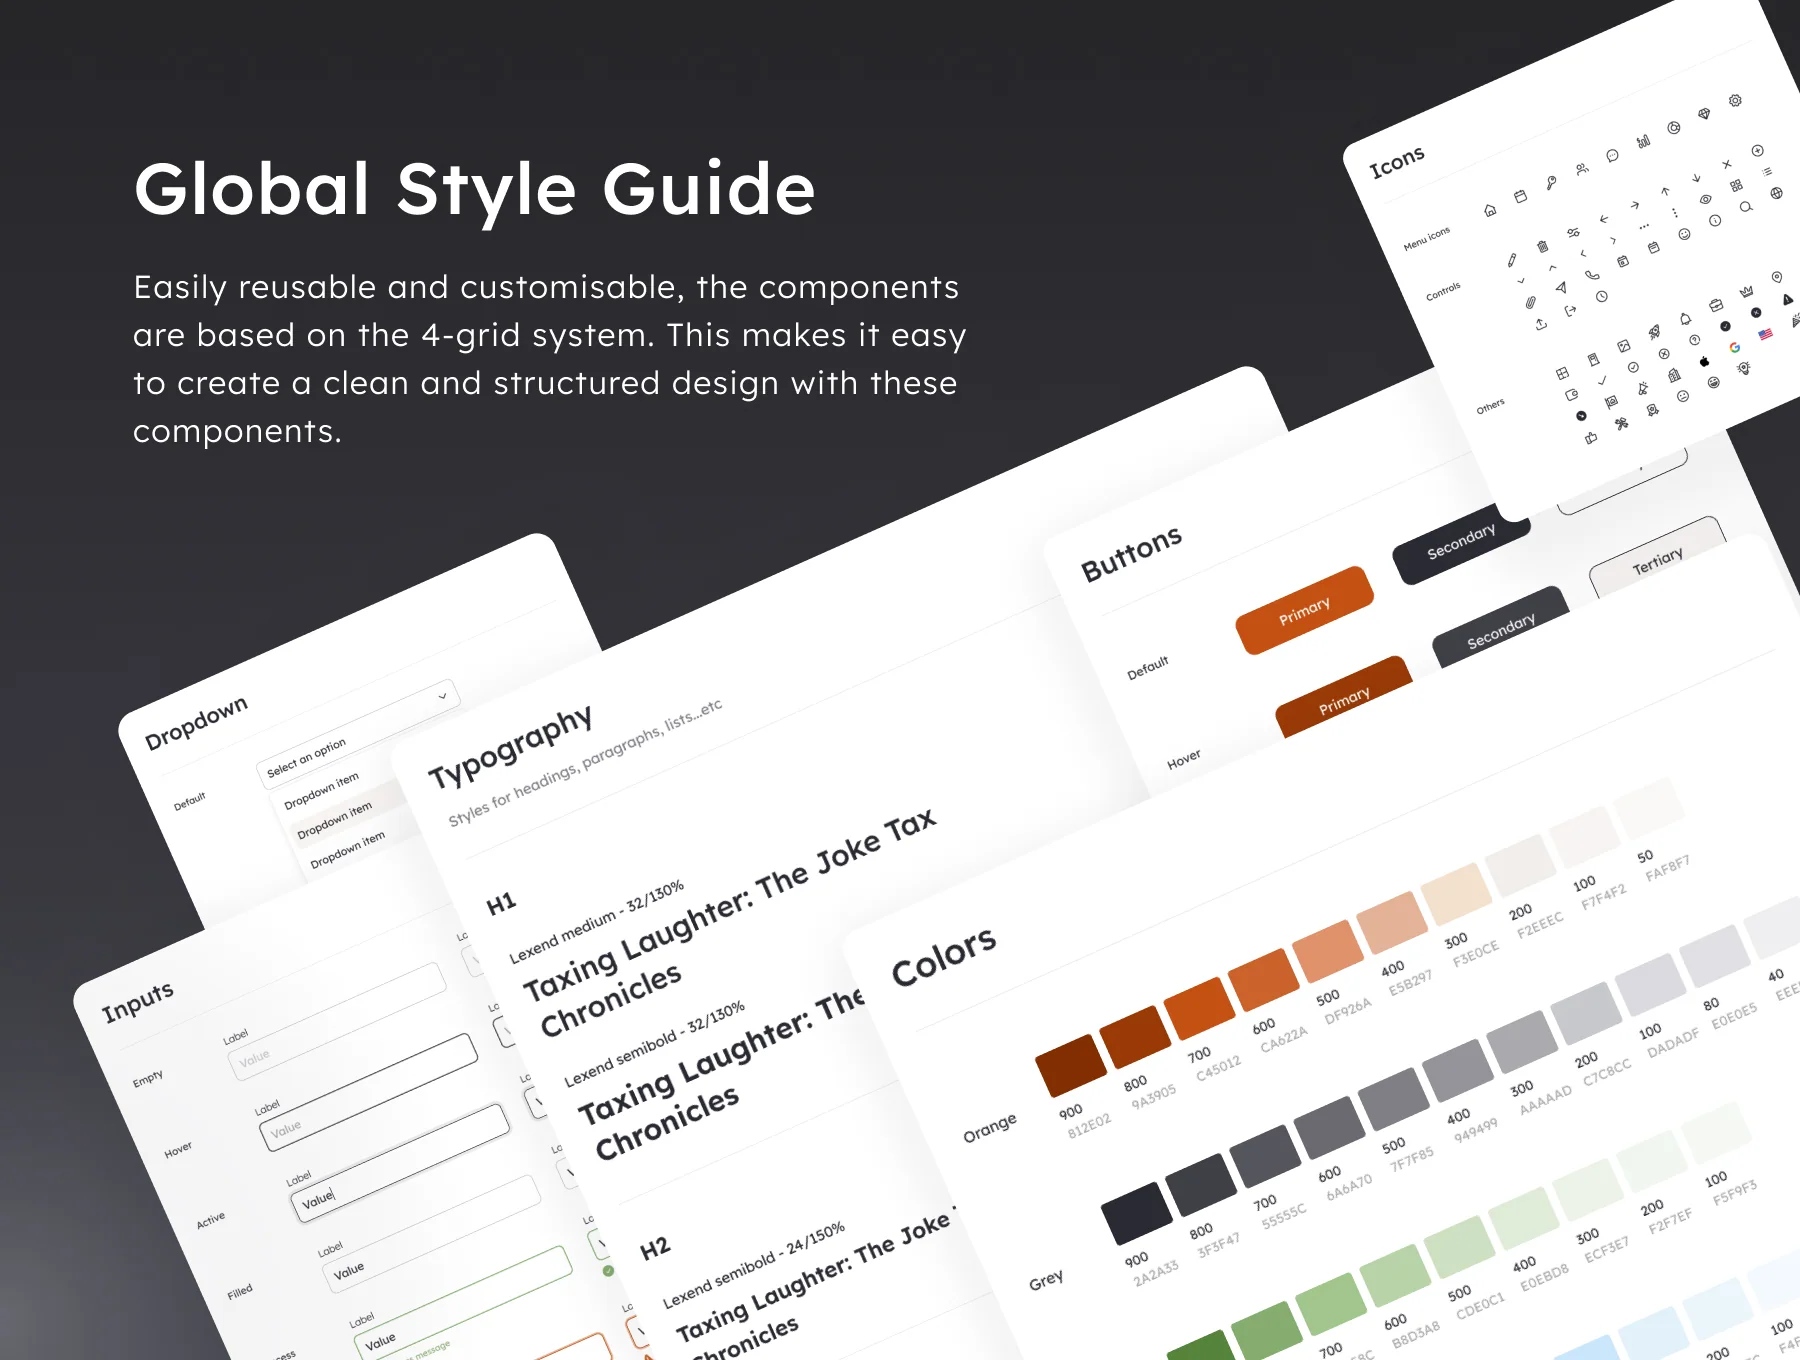The width and height of the screenshot is (1800, 1360).
Task: Click the Colors card heading
Action: tap(944, 957)
